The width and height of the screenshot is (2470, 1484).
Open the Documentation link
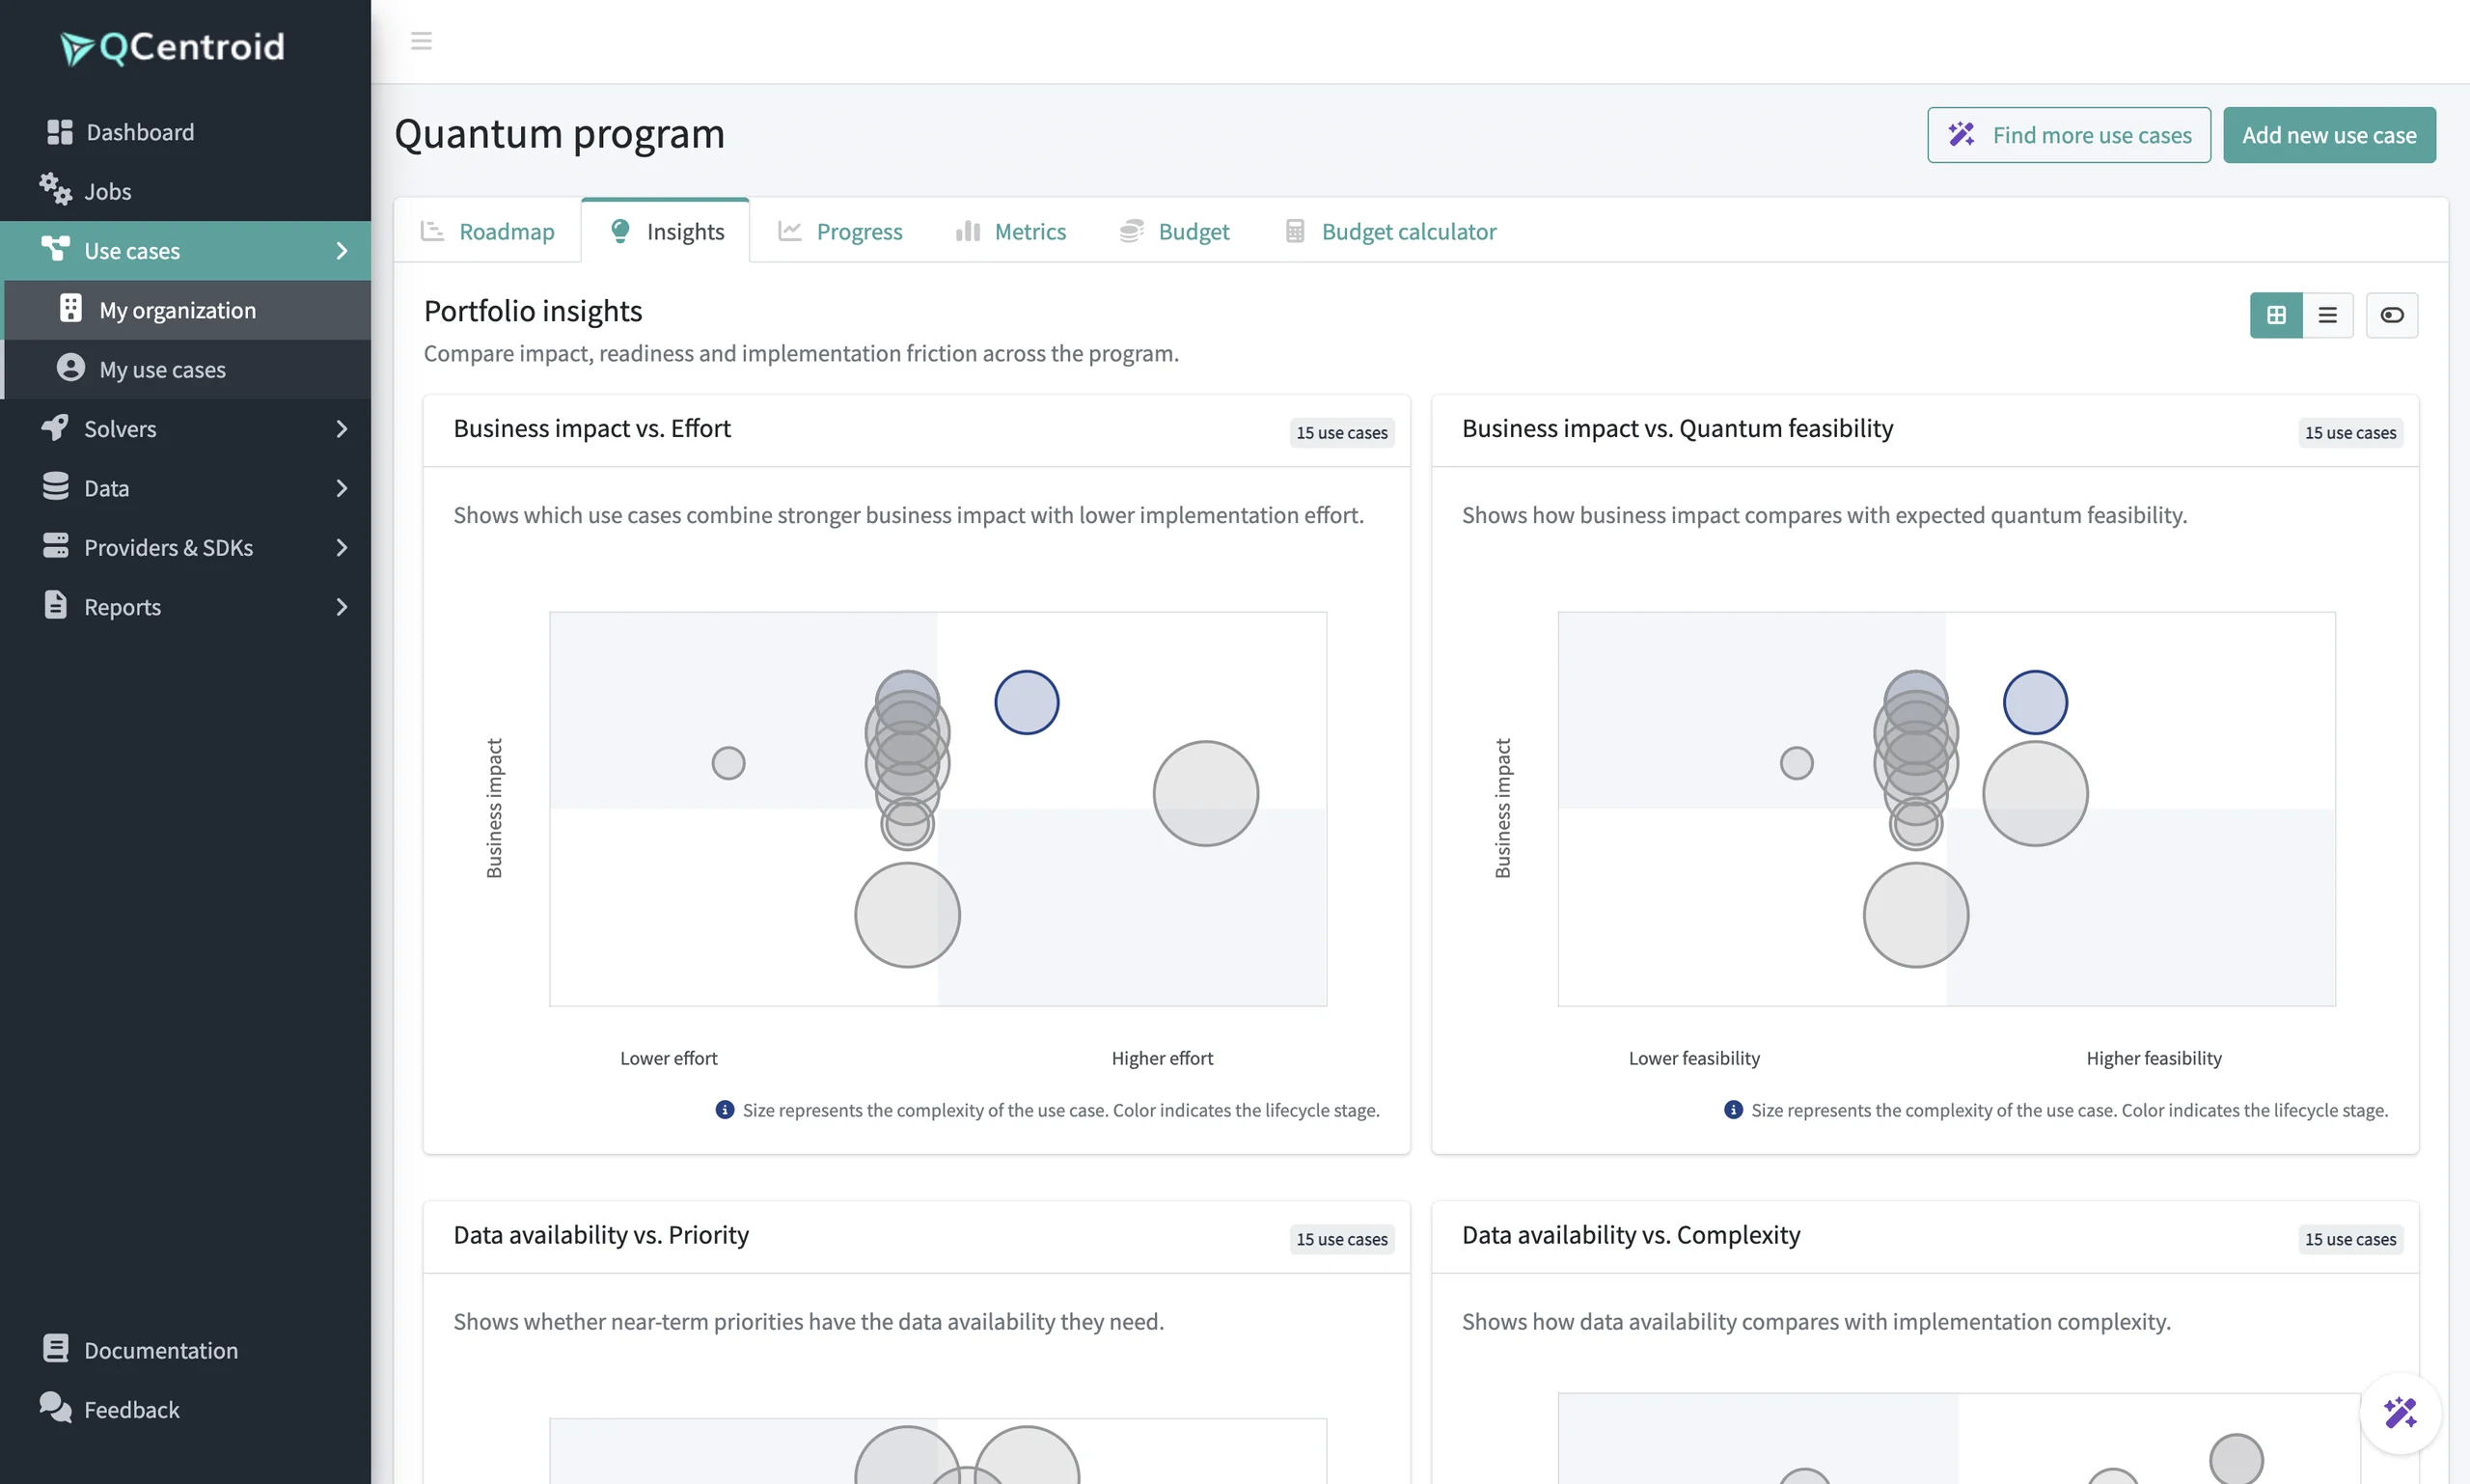point(185,1350)
